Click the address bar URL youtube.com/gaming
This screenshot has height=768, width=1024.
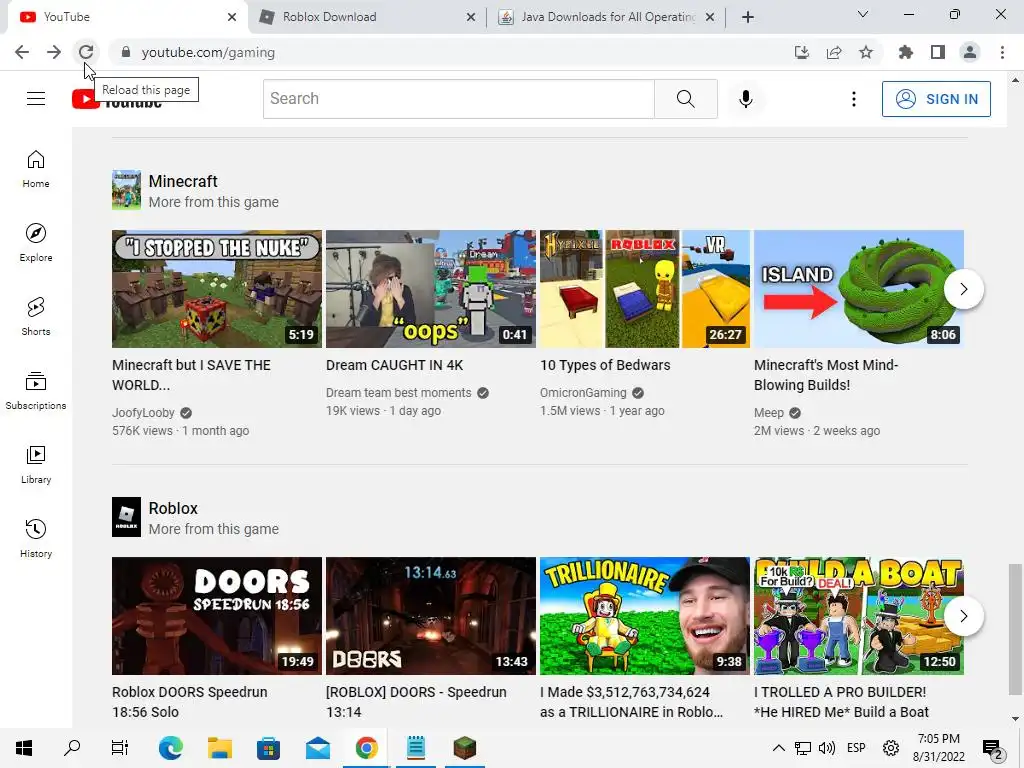(x=208, y=52)
